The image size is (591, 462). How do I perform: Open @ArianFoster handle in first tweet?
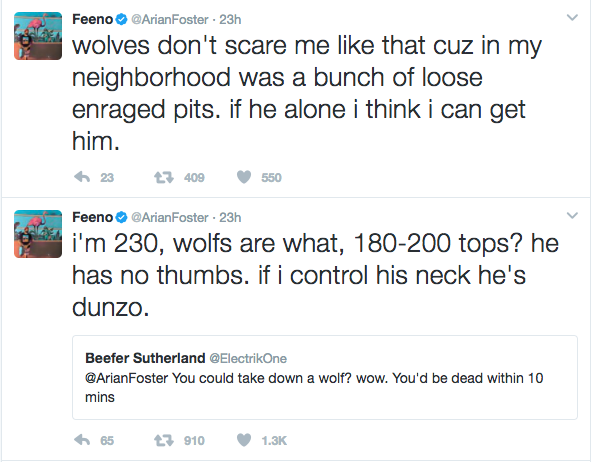(170, 20)
